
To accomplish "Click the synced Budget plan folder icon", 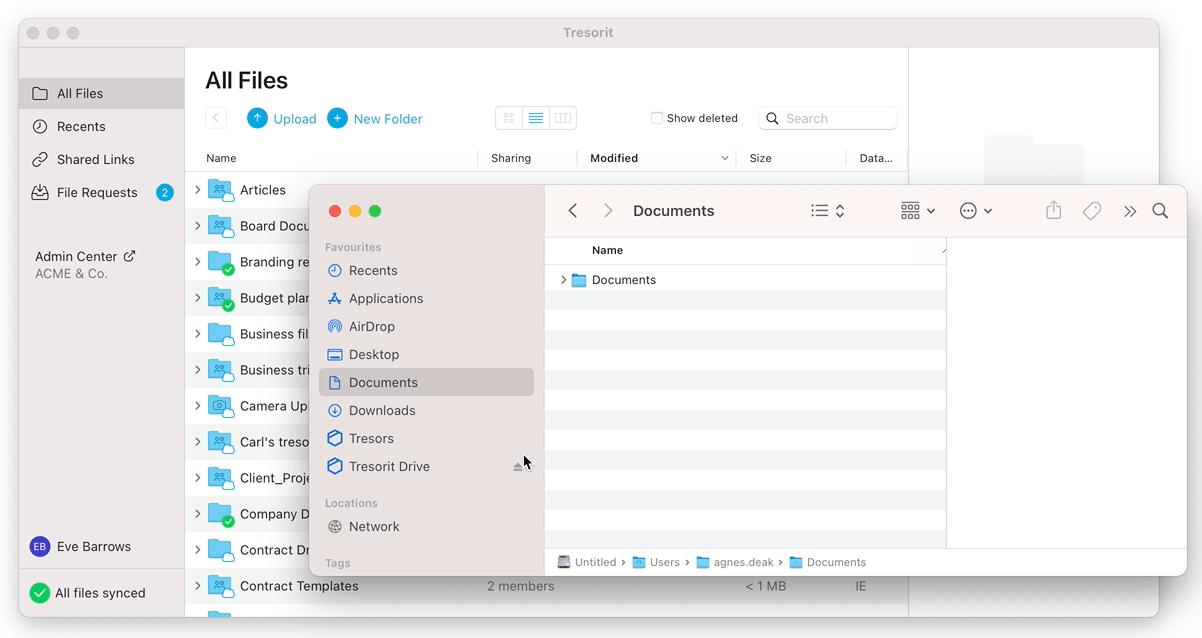I will (220, 298).
